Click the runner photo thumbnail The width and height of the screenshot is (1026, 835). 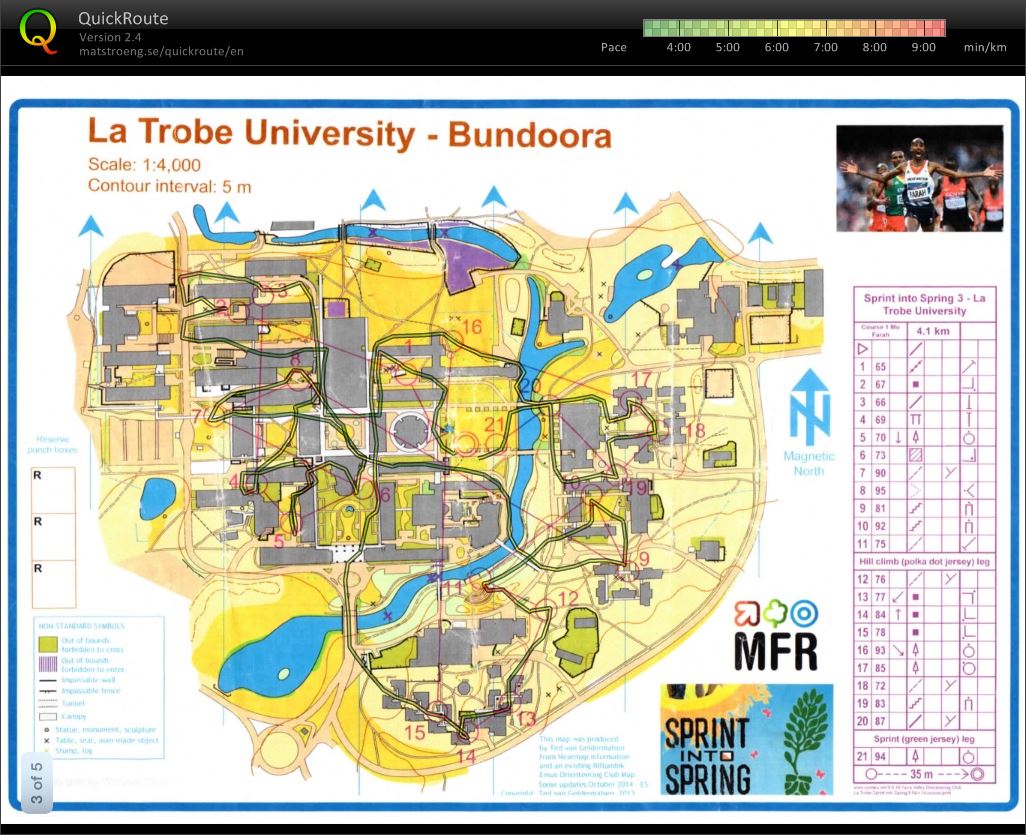pos(919,178)
